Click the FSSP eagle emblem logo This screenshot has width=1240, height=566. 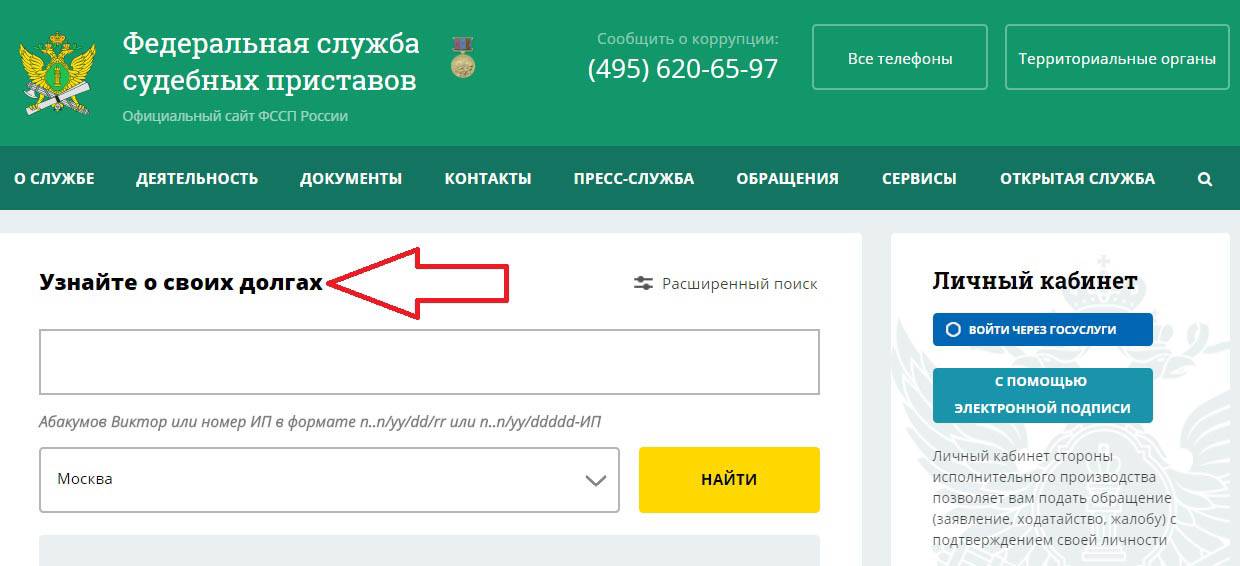[x=57, y=75]
